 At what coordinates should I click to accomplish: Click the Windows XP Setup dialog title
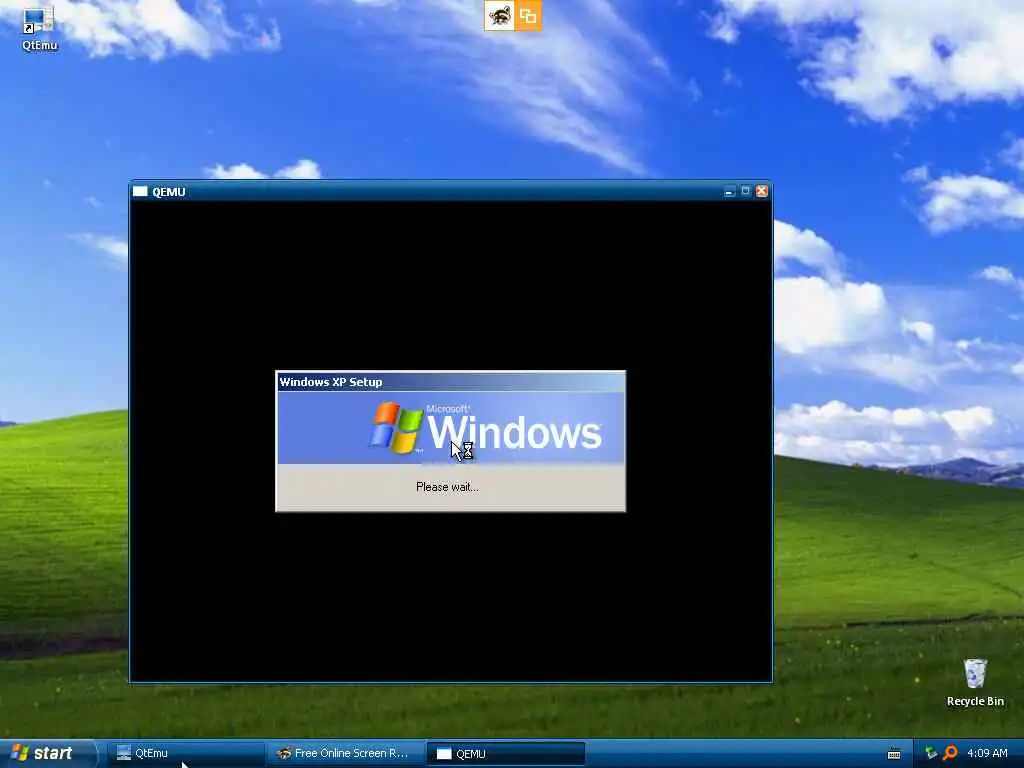[x=330, y=382]
